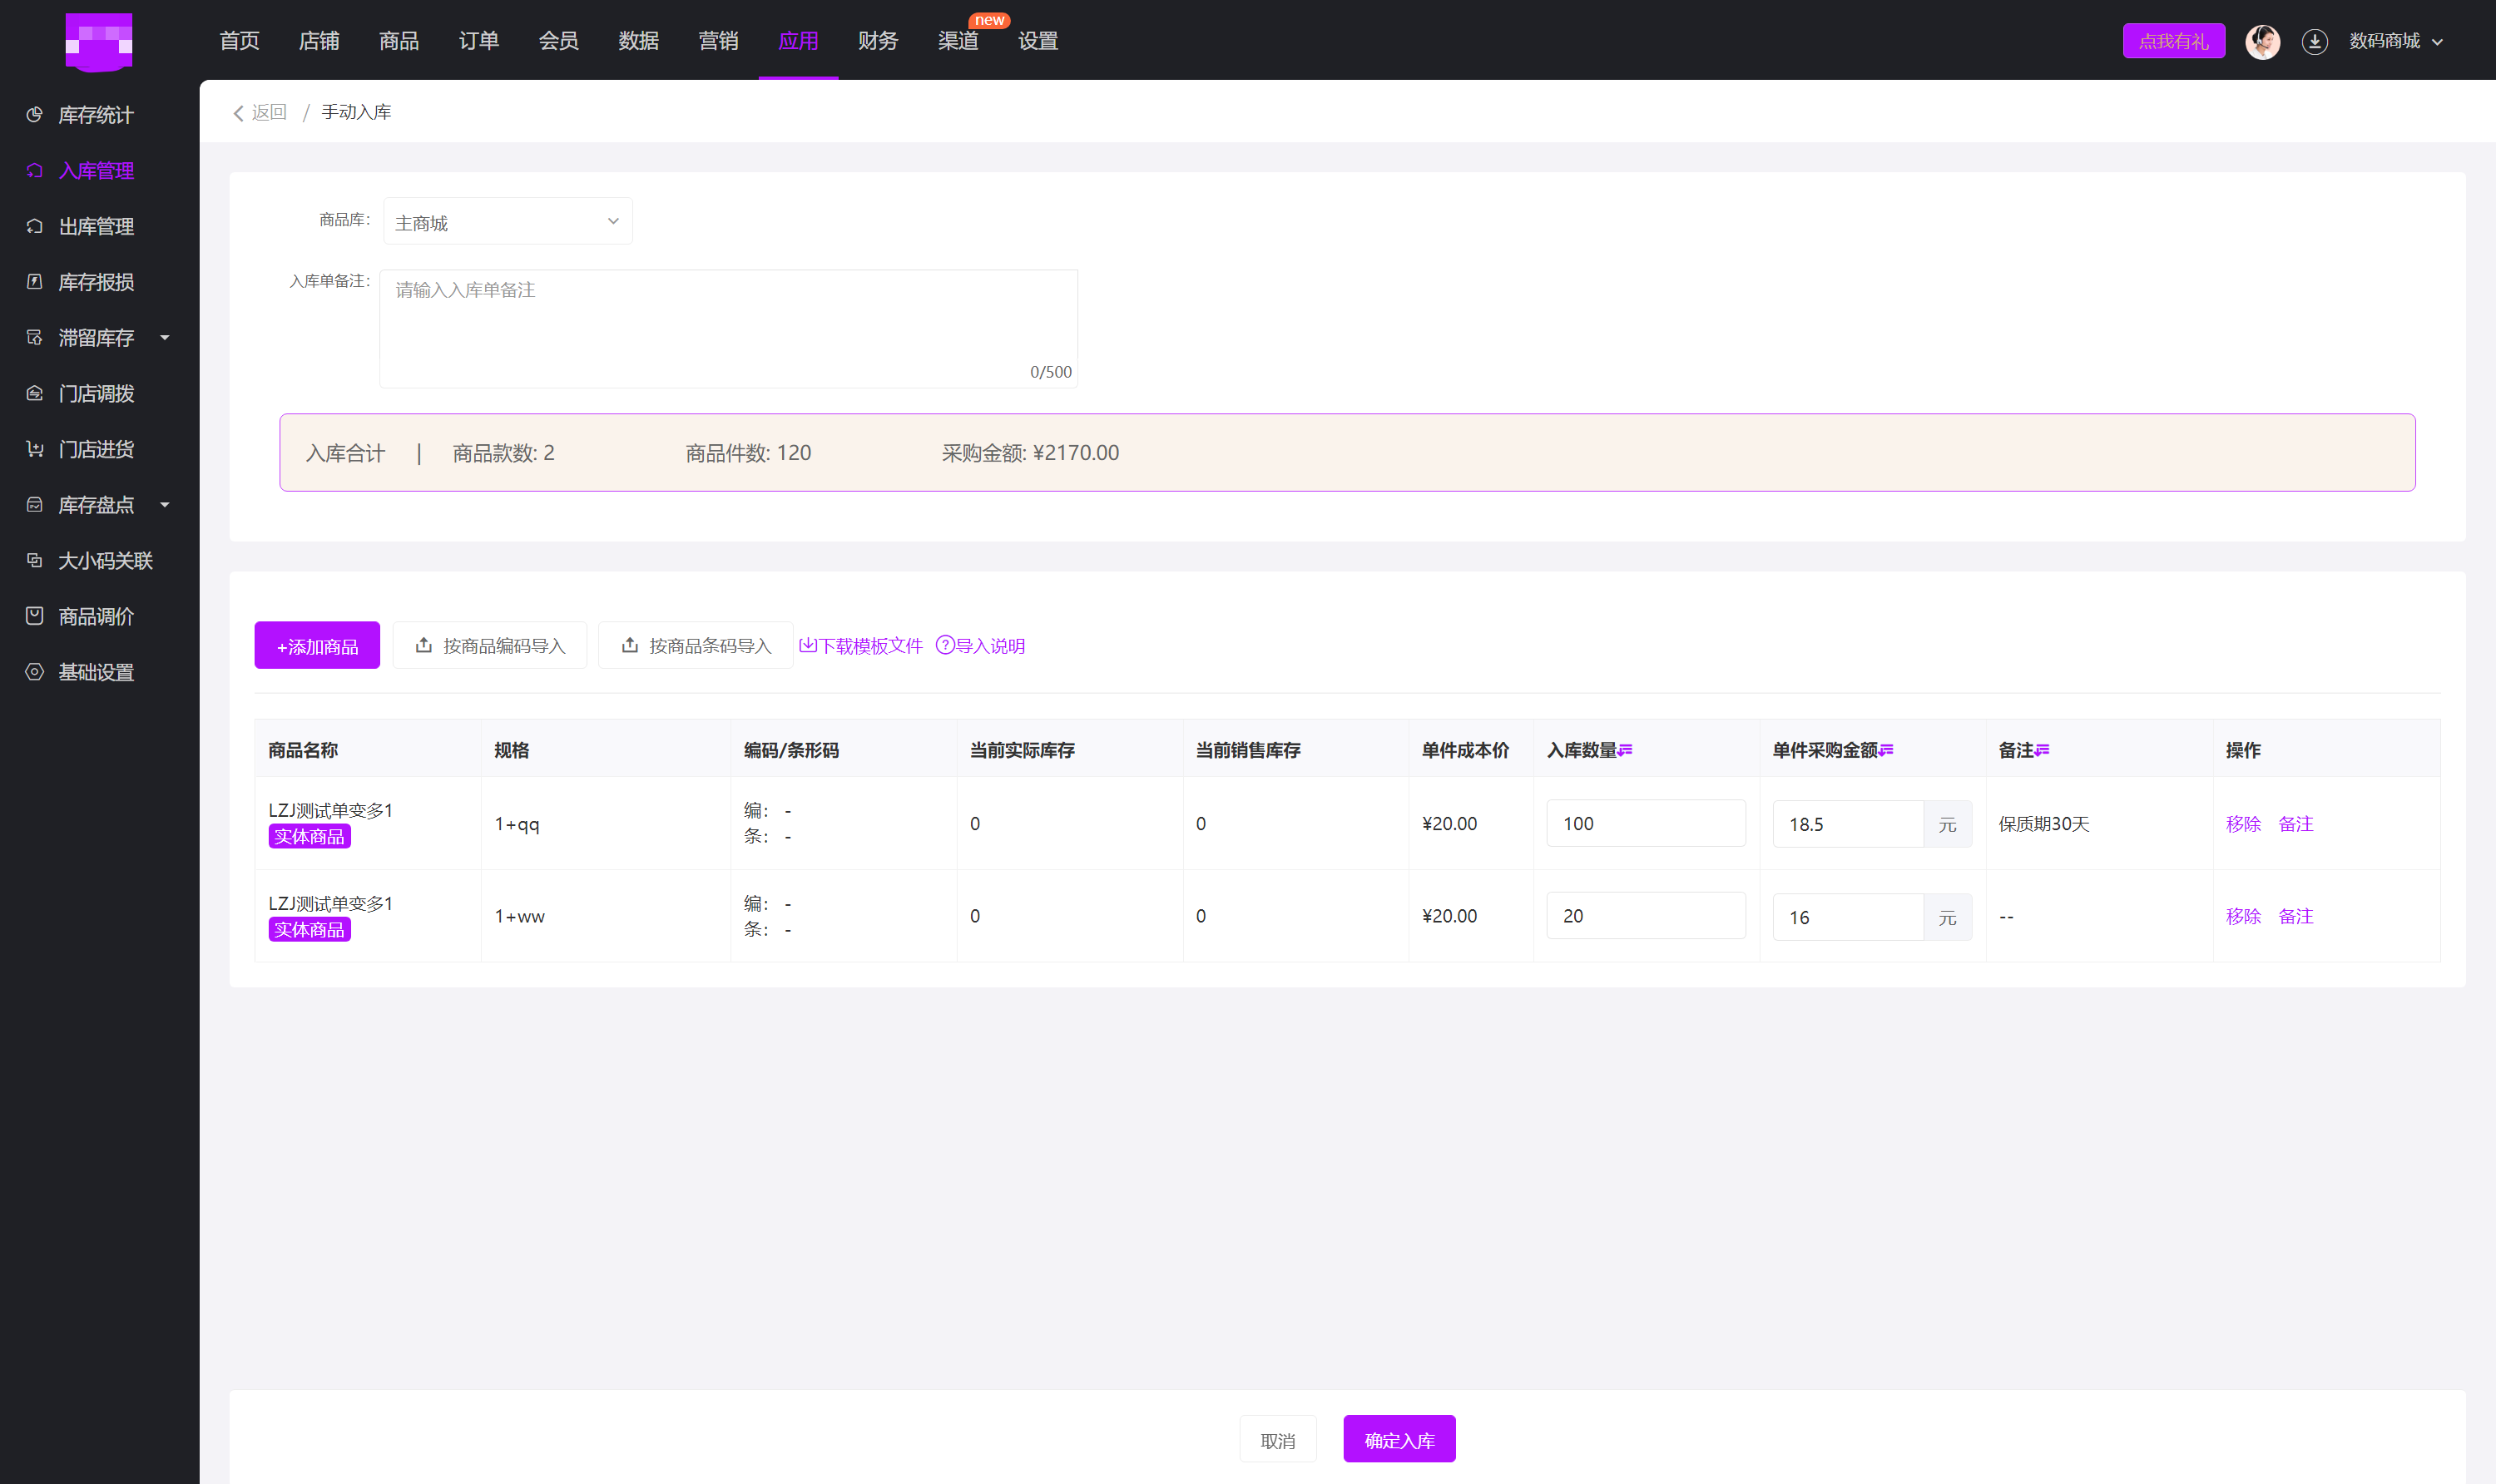Open the user avatar profile picture

2262,41
